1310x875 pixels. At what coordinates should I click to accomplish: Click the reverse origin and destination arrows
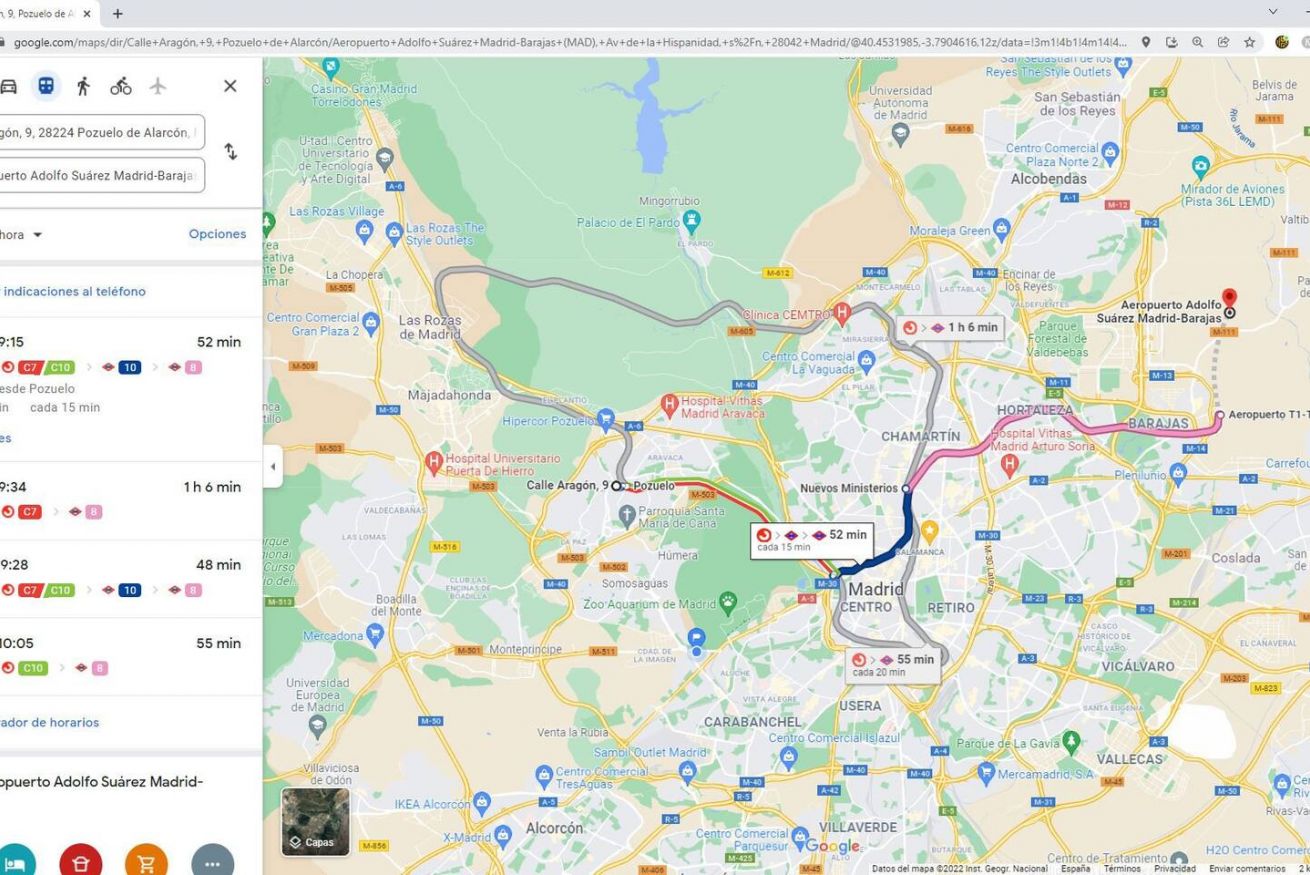coord(231,152)
